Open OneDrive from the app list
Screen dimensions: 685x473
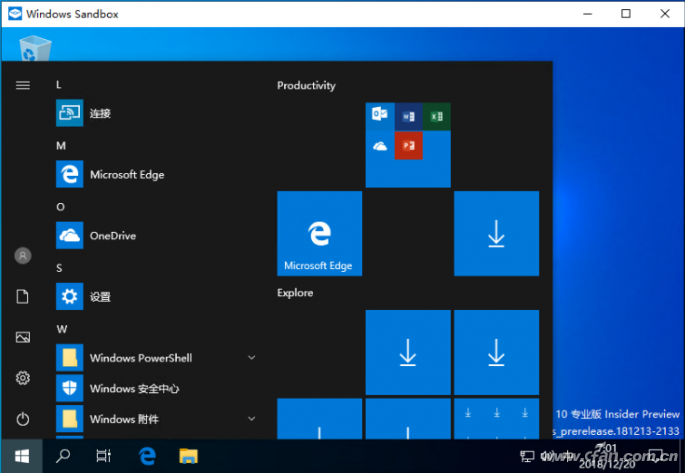pyautogui.click(x=113, y=236)
